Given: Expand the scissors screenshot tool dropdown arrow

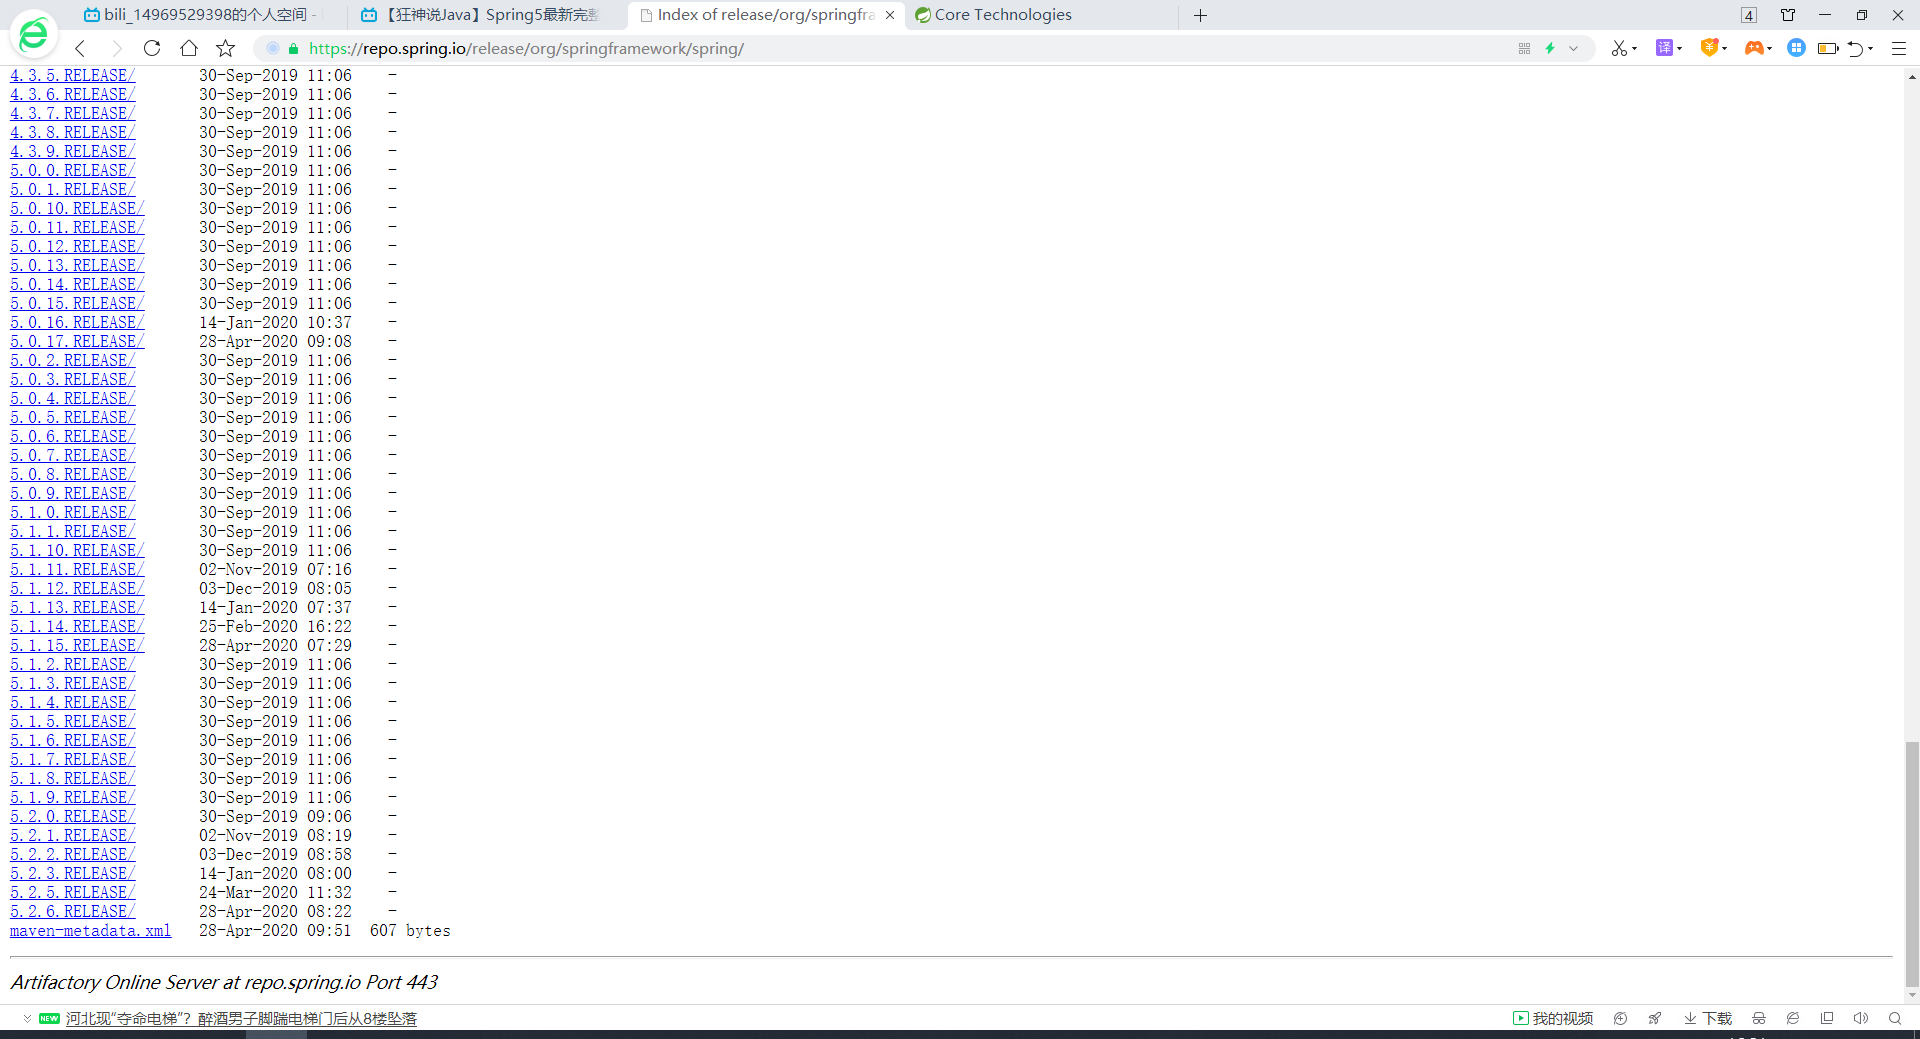Looking at the screenshot, I should (x=1634, y=49).
